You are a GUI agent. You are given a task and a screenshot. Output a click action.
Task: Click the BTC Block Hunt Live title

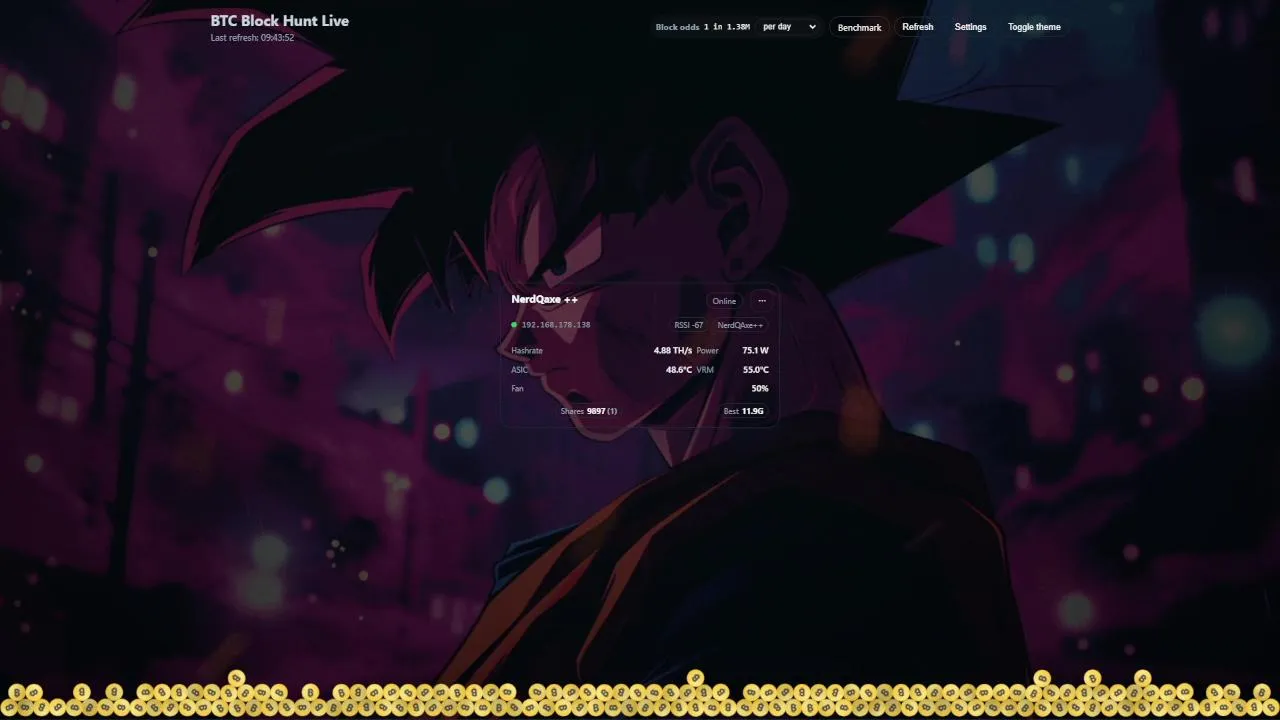click(x=280, y=20)
